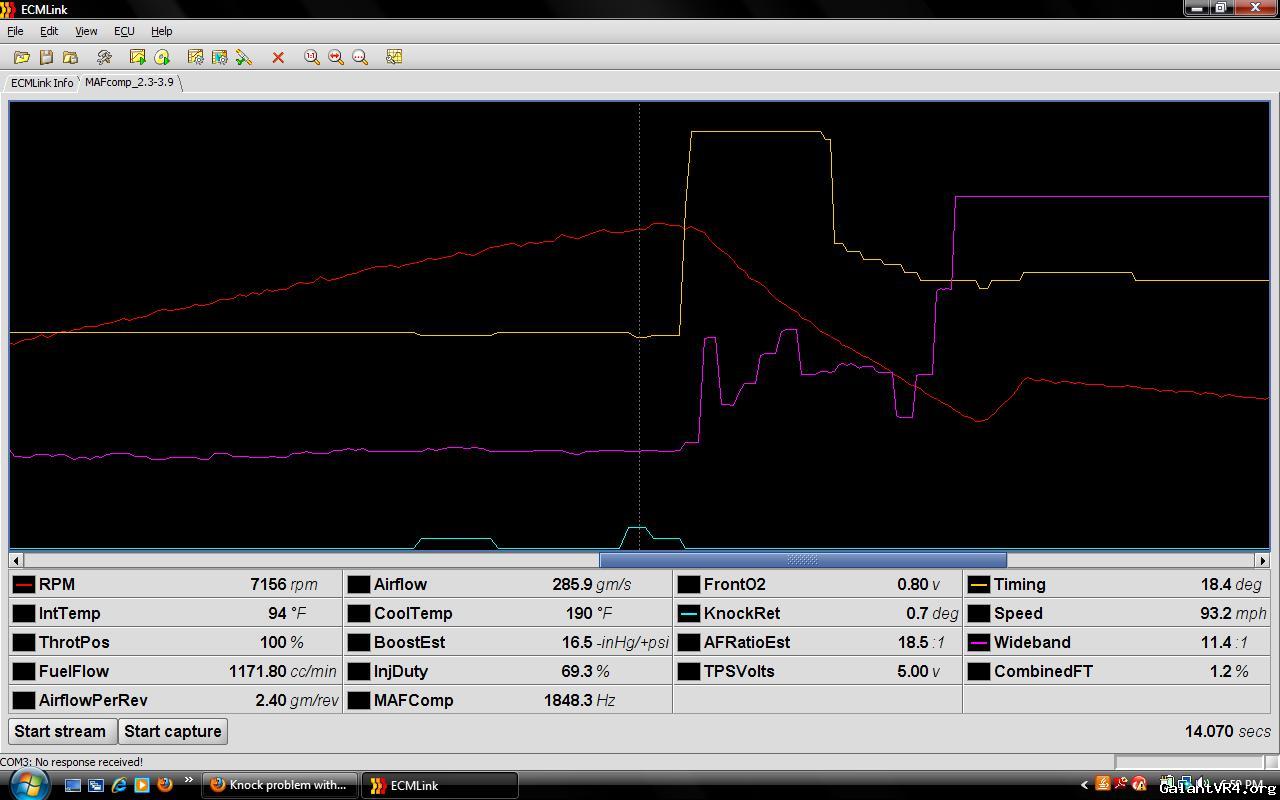This screenshot has width=1280, height=800.
Task: Click the red RPM color swatch
Action: pyautogui.click(x=24, y=585)
